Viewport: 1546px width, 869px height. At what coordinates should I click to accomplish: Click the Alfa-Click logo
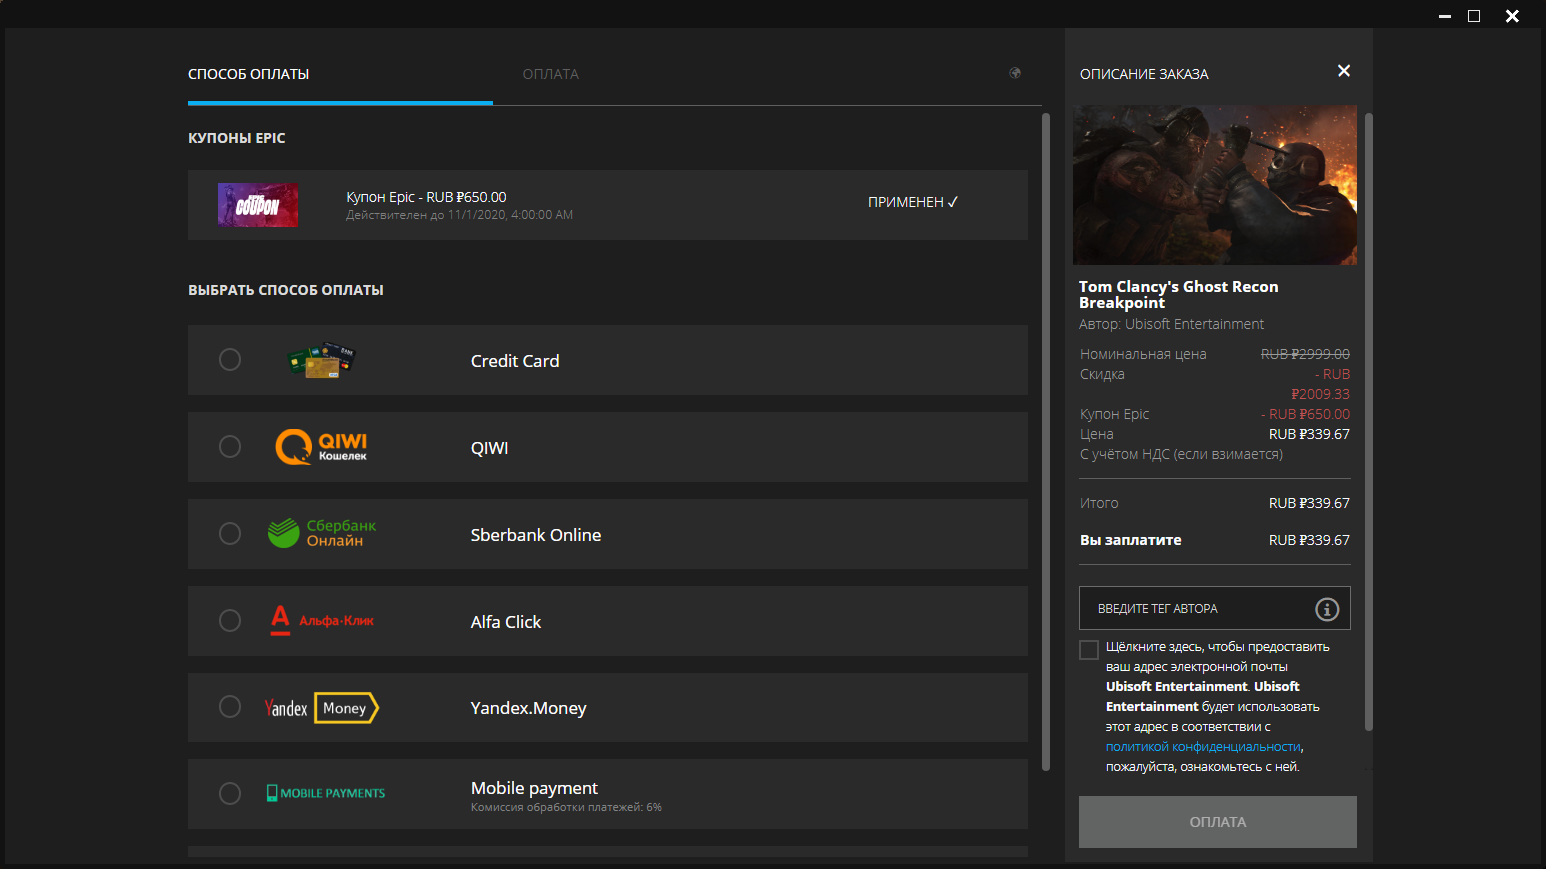coord(322,620)
